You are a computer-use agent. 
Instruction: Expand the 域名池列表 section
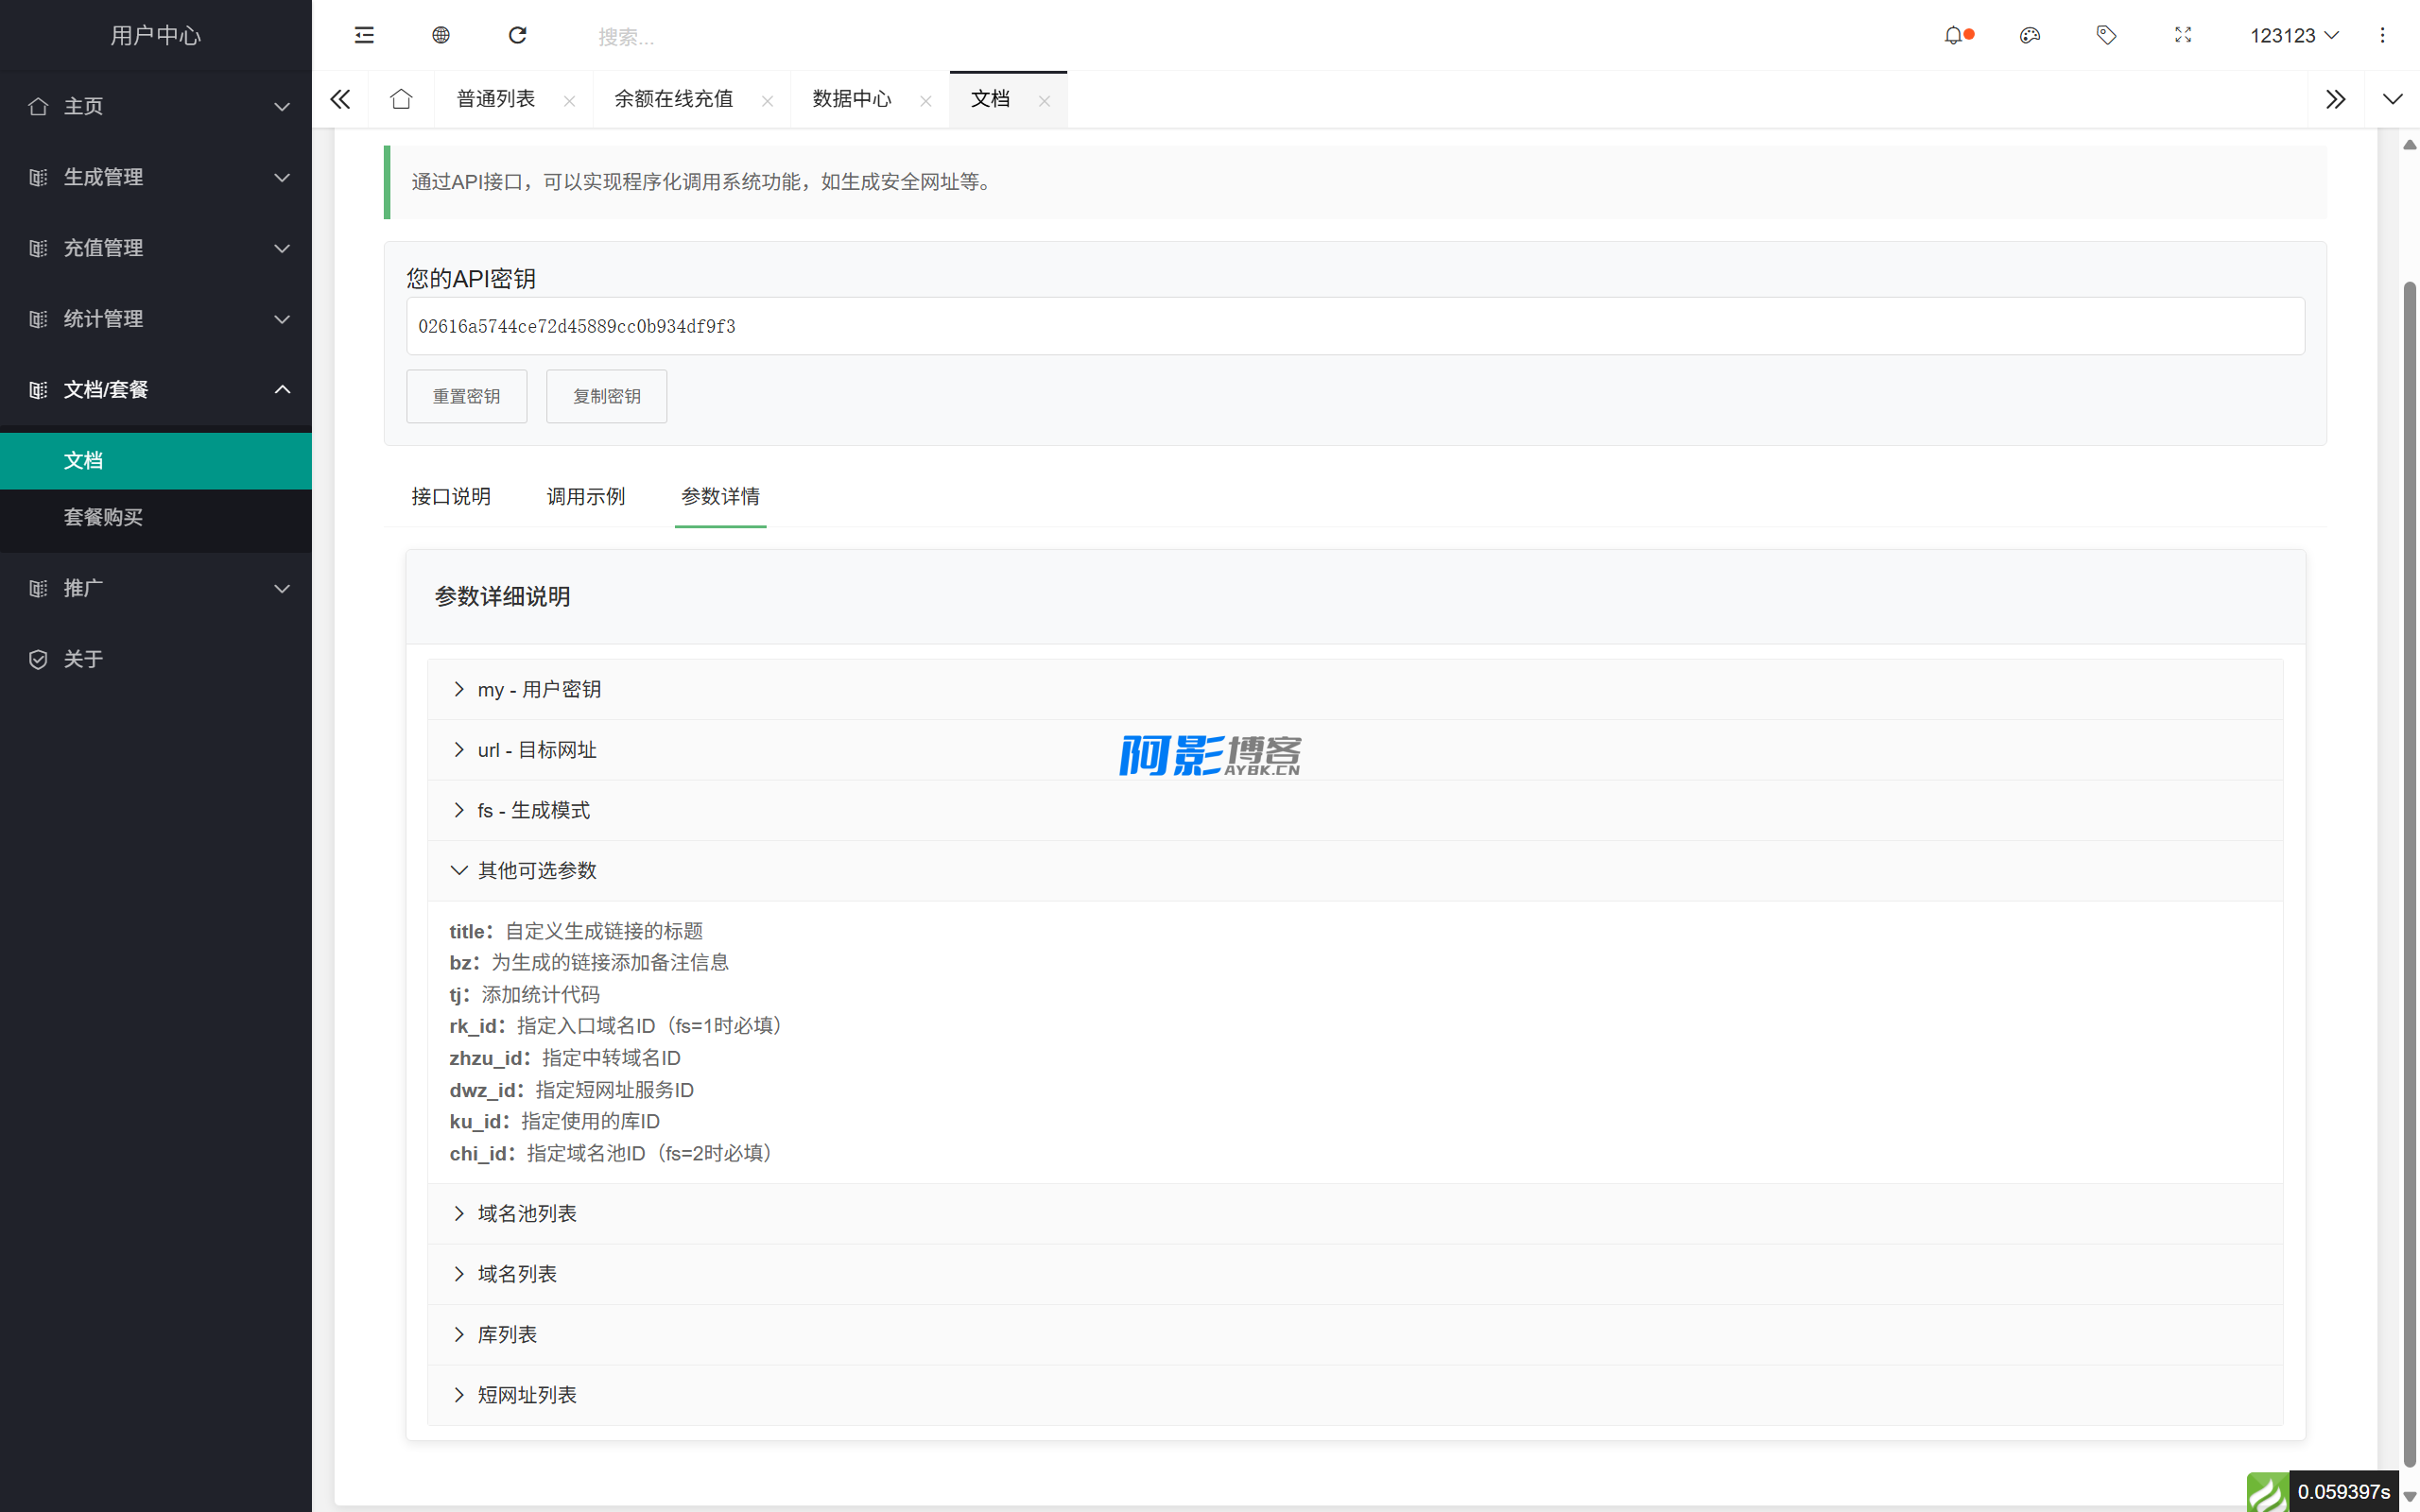point(527,1213)
